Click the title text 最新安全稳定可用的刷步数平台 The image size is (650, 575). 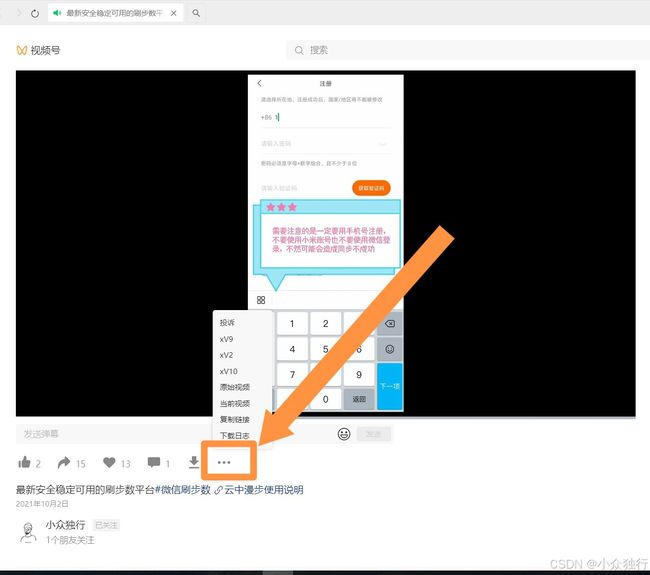pos(85,490)
